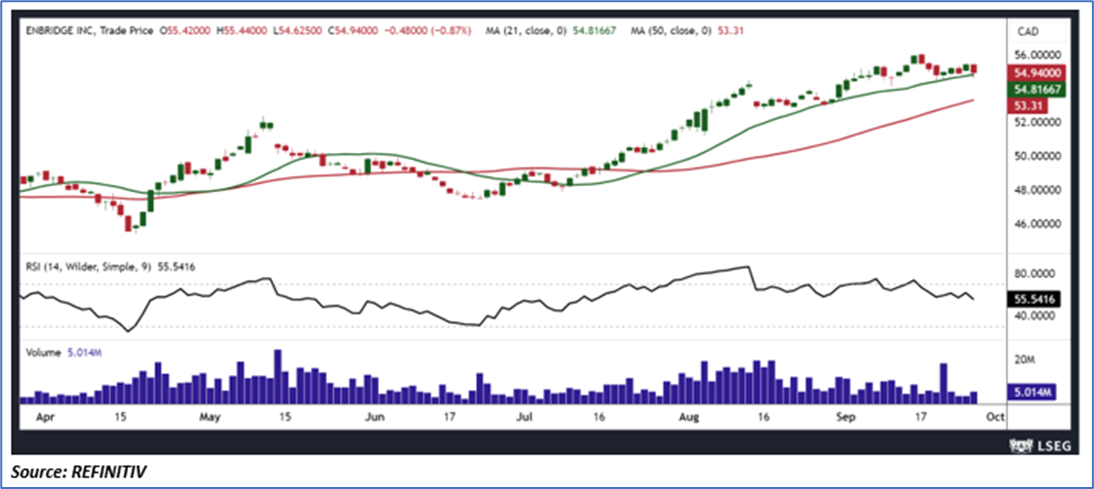Click the May date axis label
1094x489 pixels.
(x=209, y=417)
